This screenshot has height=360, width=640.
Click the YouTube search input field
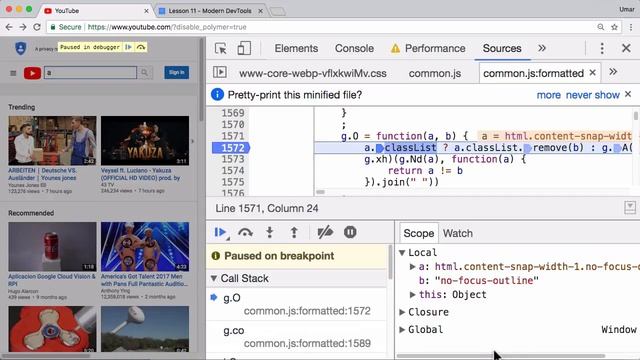(90, 73)
